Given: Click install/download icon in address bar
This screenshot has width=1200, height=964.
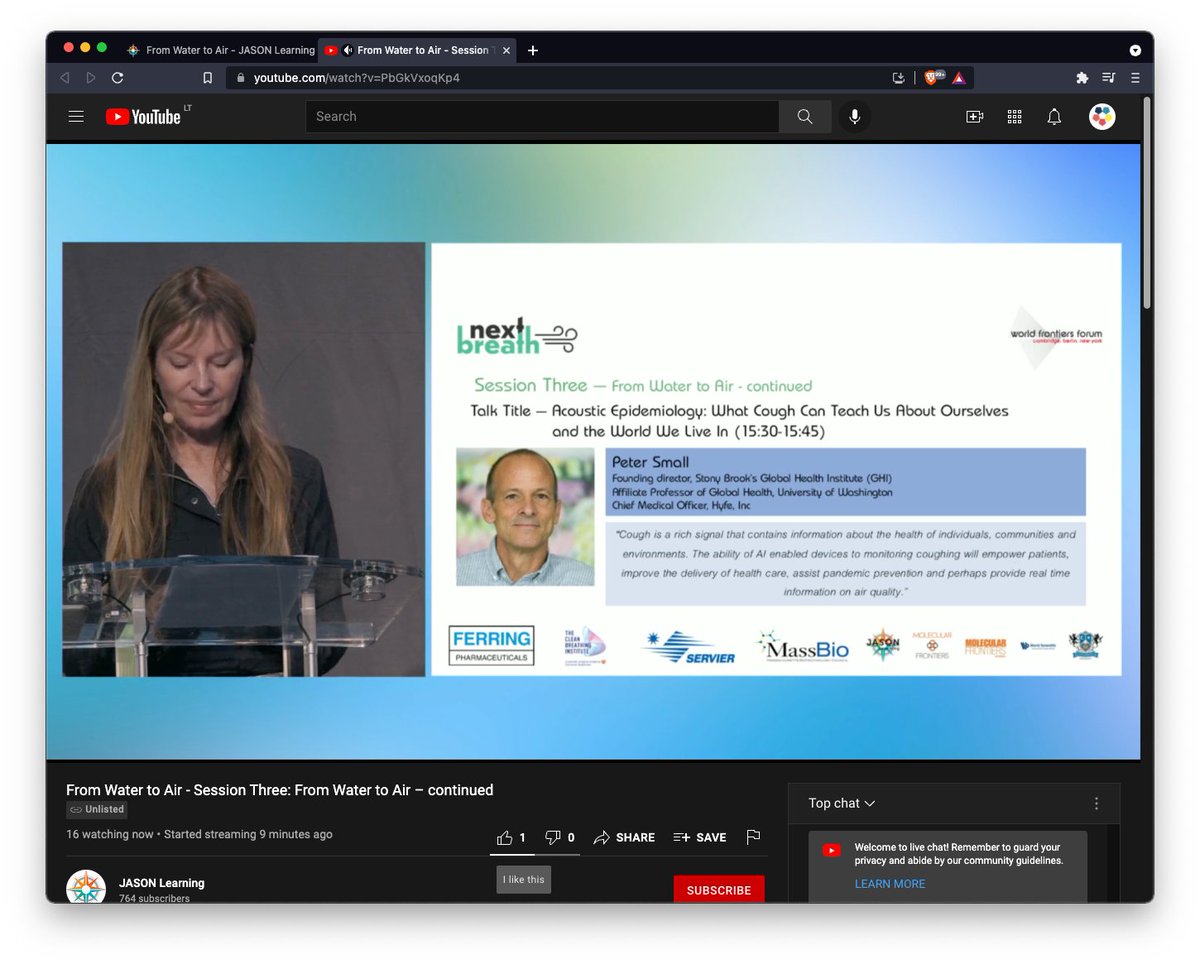Looking at the screenshot, I should click(x=899, y=78).
